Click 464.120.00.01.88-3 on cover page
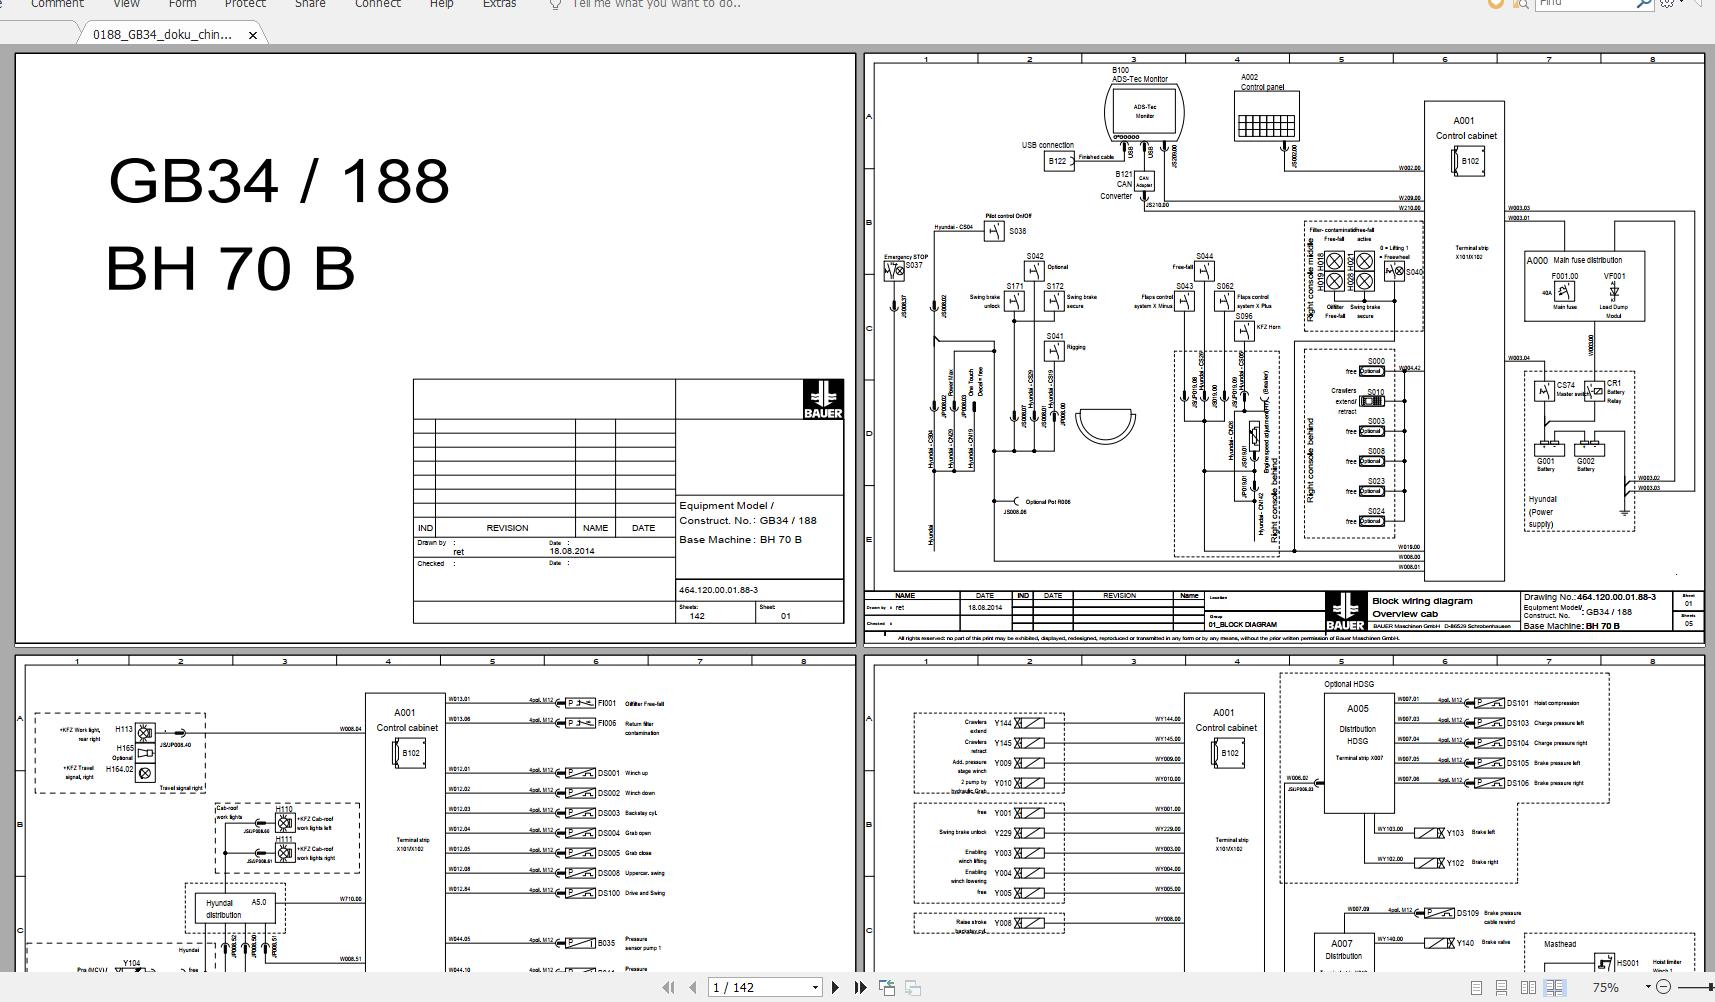Image resolution: width=1715 pixels, height=1002 pixels. (718, 590)
